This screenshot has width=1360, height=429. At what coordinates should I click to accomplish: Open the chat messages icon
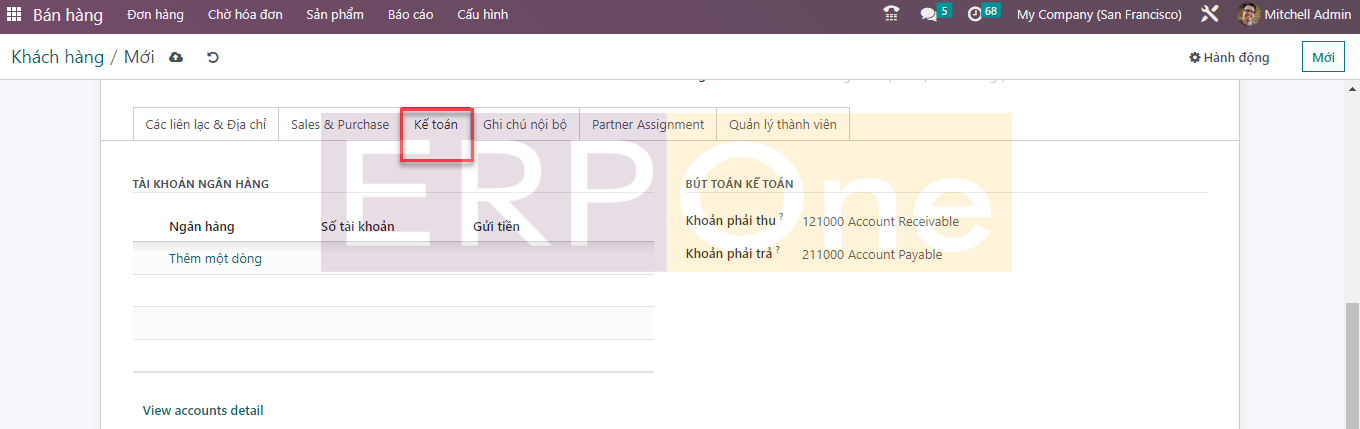click(929, 15)
